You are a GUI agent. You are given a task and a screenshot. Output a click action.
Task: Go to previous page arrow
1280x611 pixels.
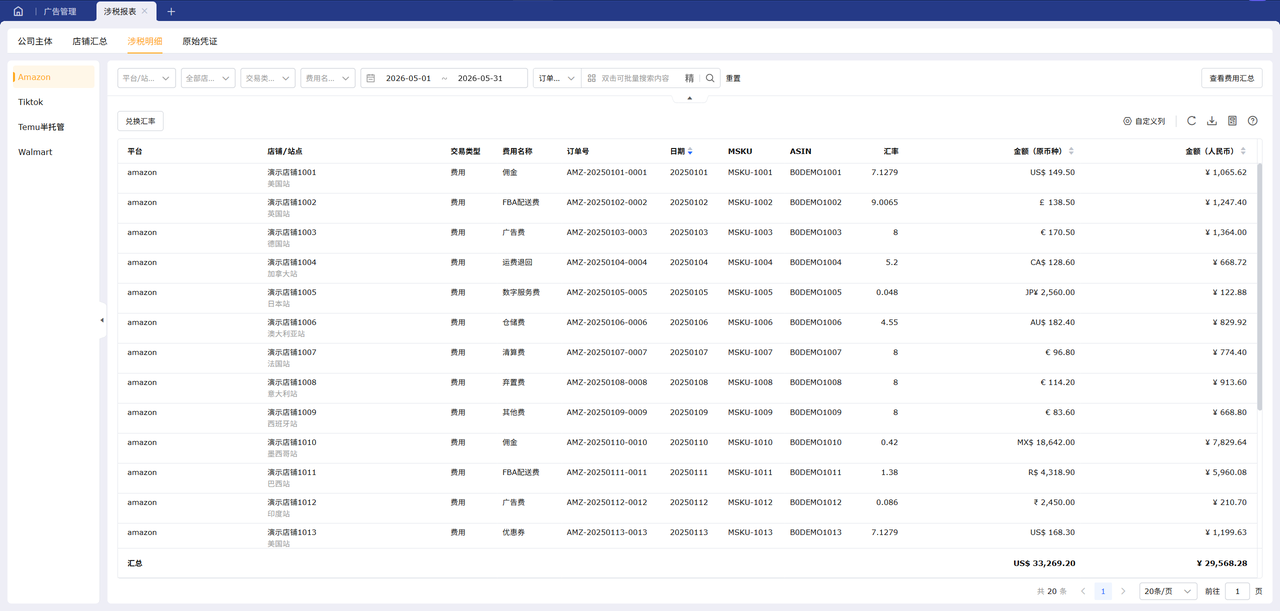1083,592
